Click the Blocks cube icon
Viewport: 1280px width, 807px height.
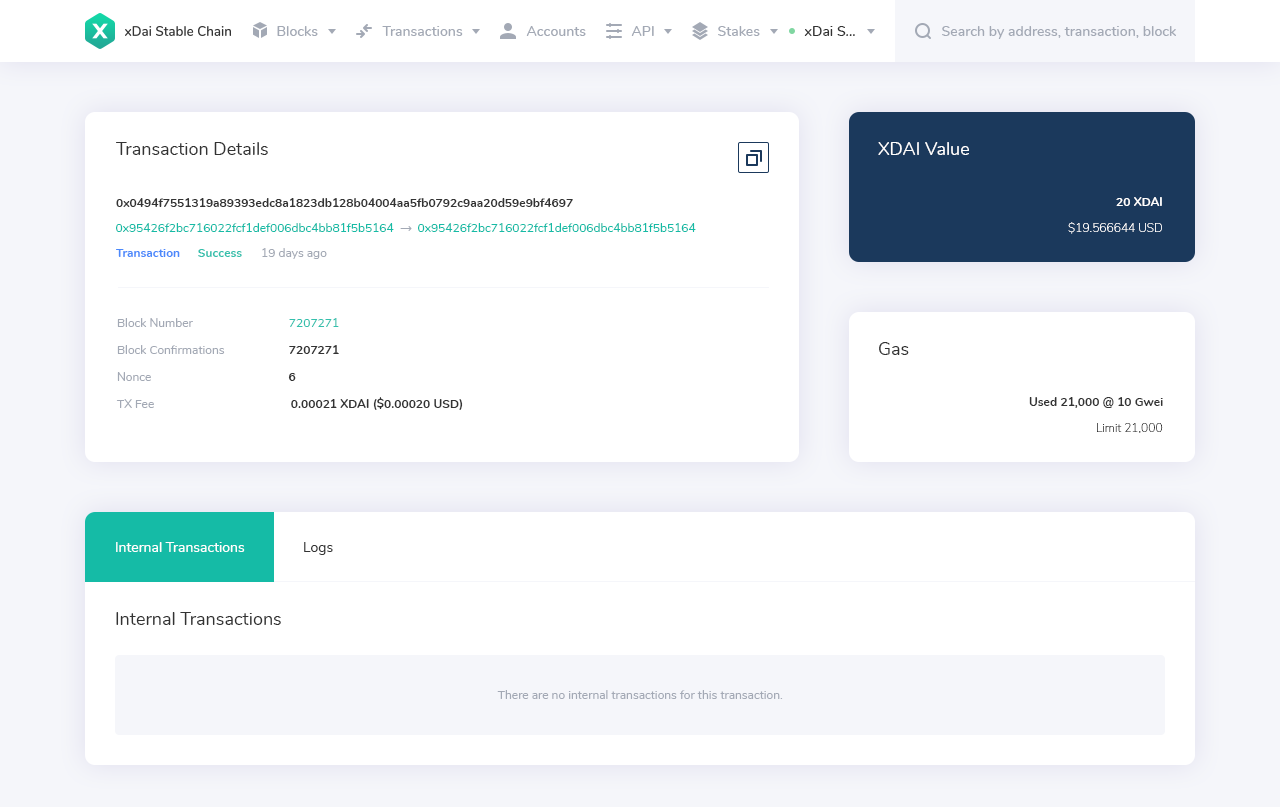260,31
